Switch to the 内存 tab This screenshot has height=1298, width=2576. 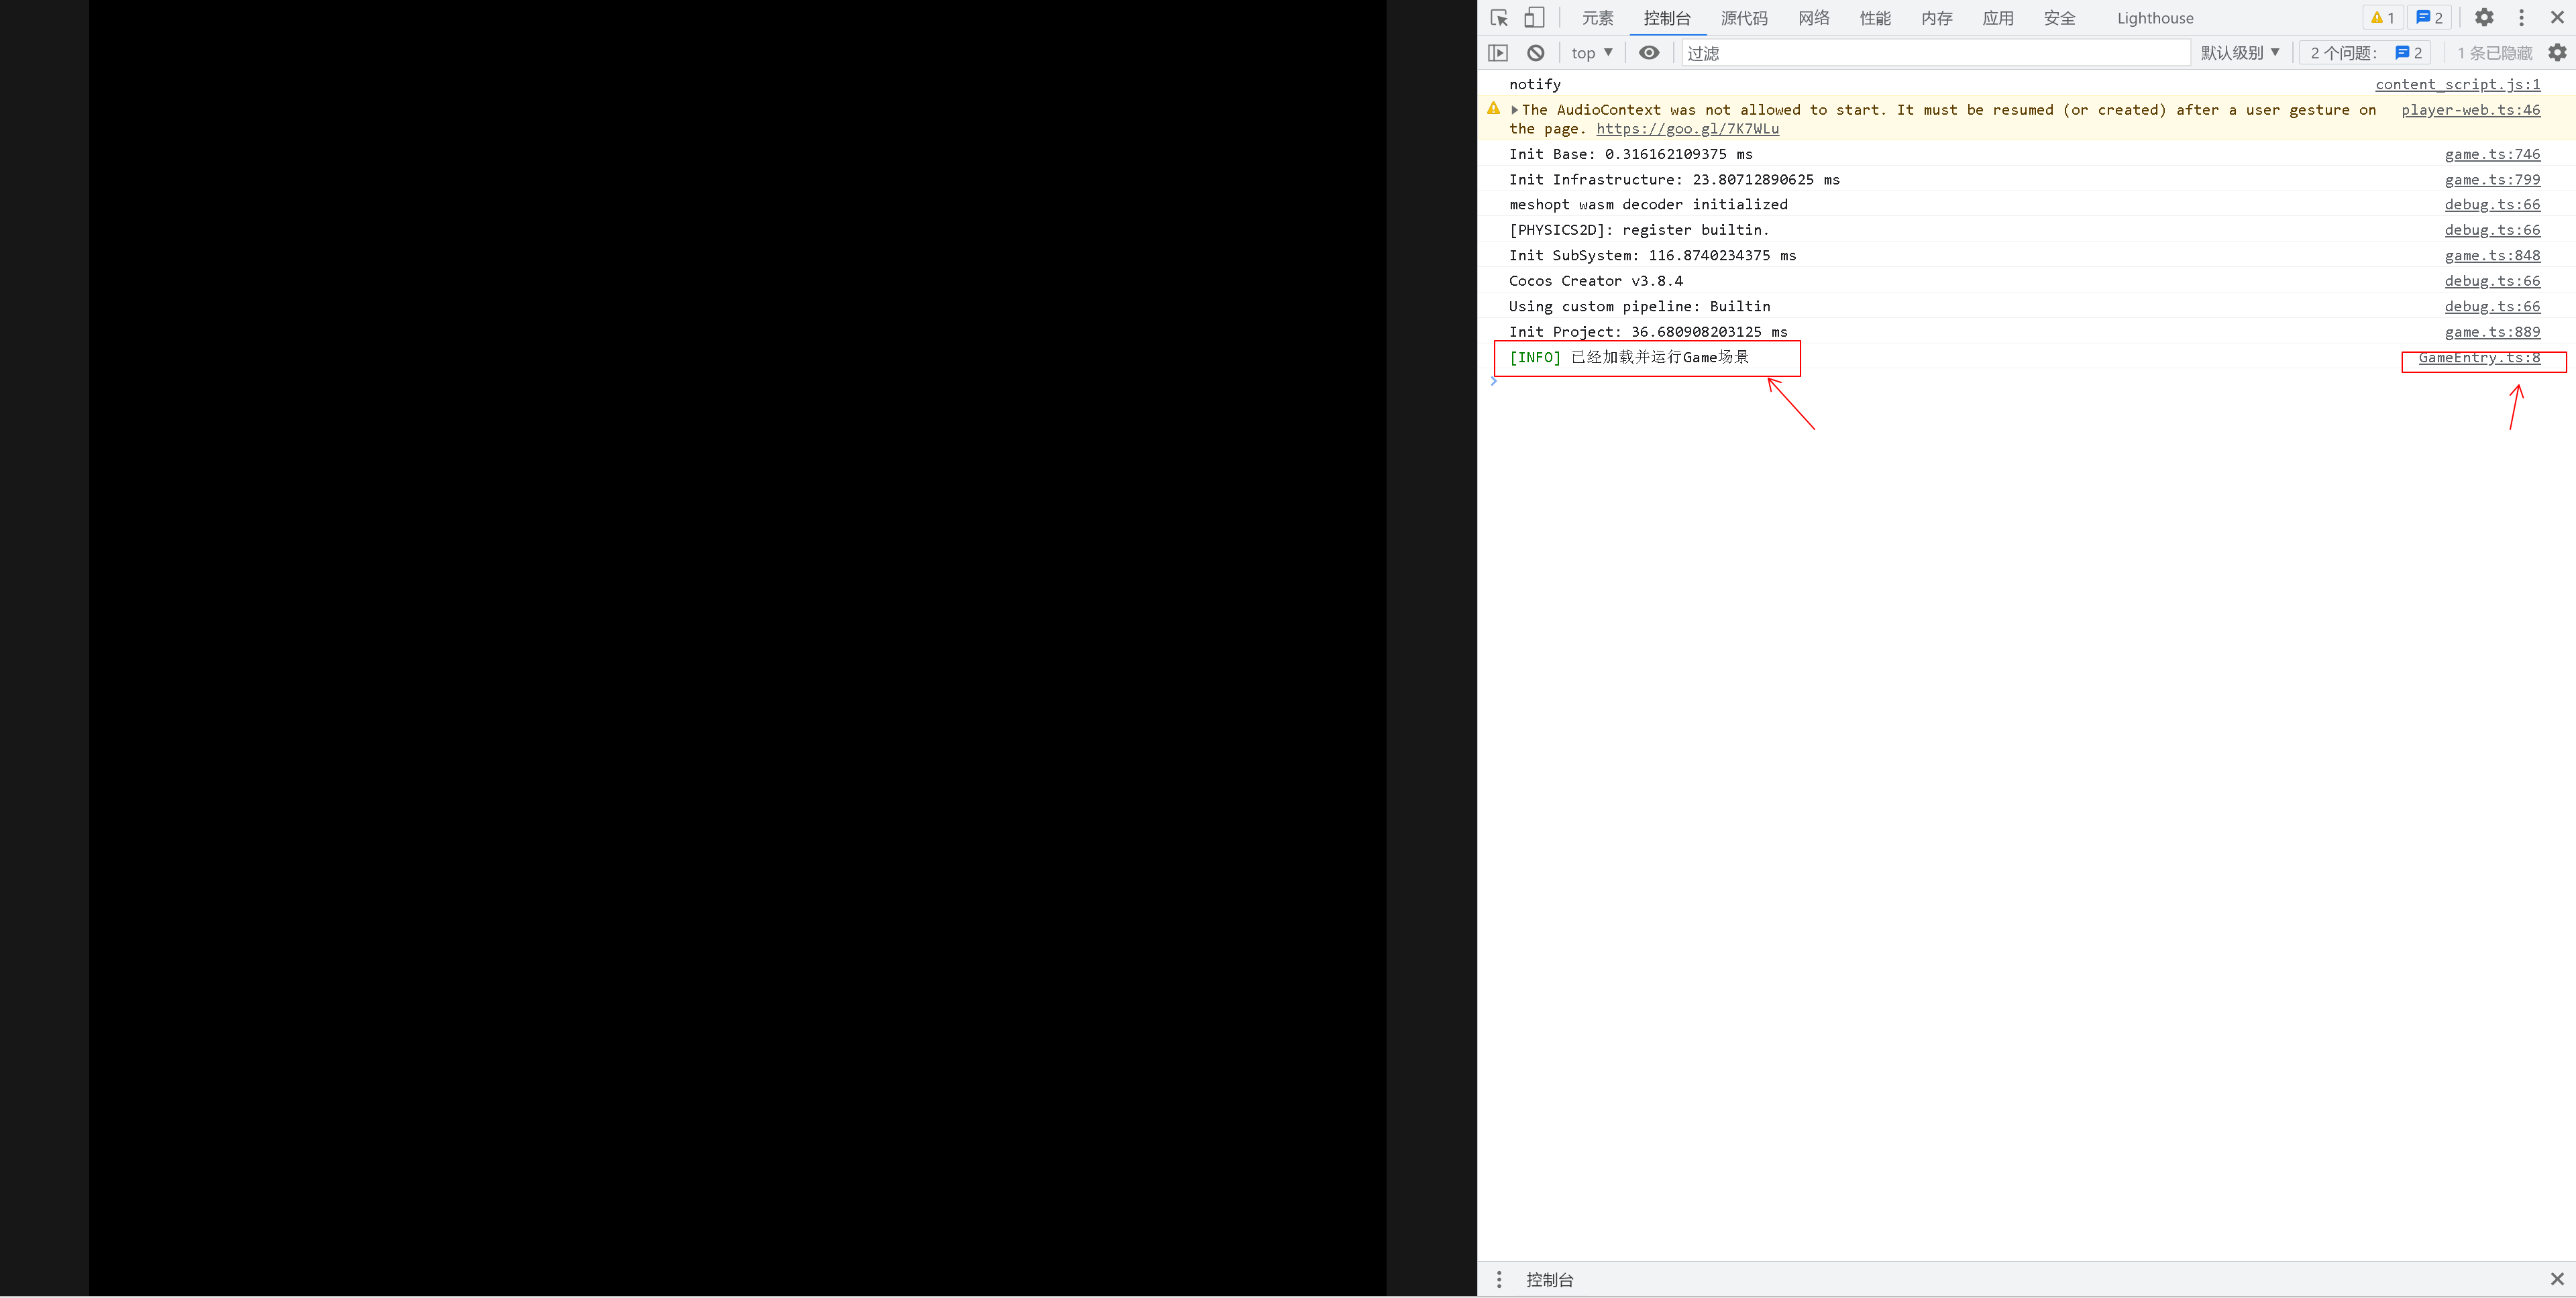pos(1937,18)
